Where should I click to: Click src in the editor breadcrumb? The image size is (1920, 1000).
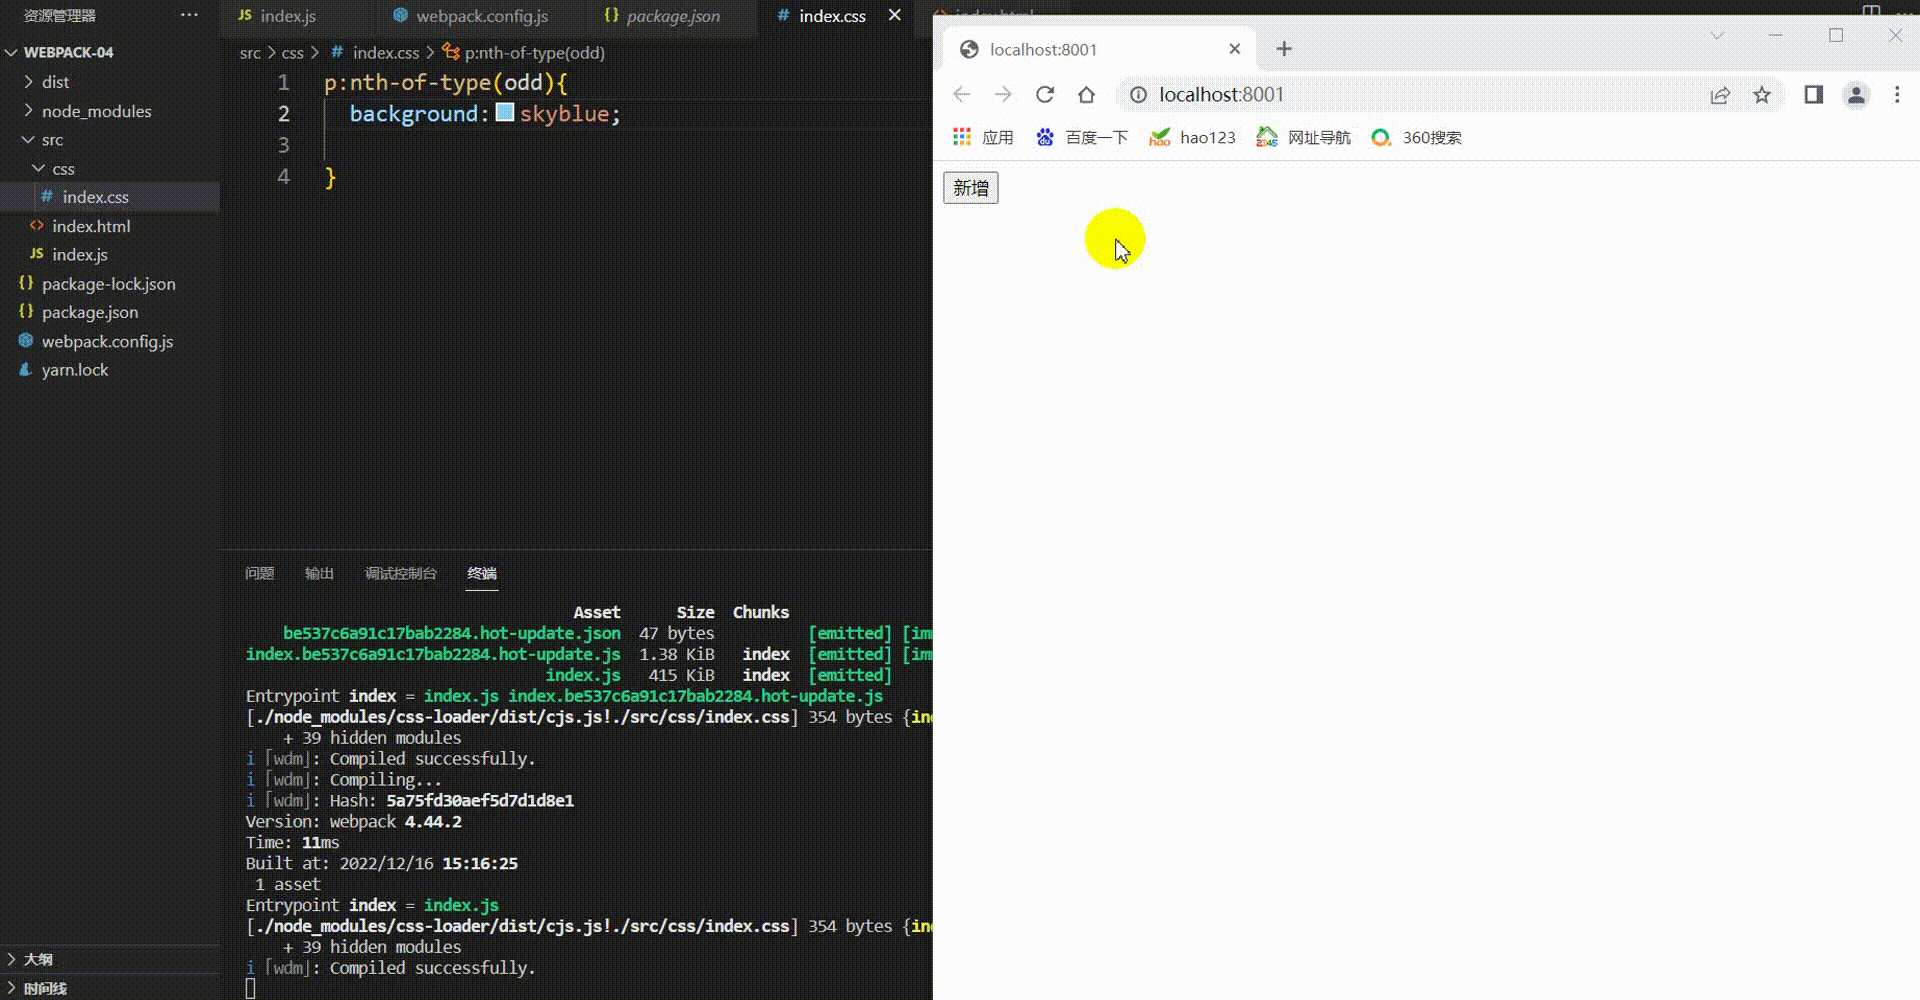click(x=250, y=53)
